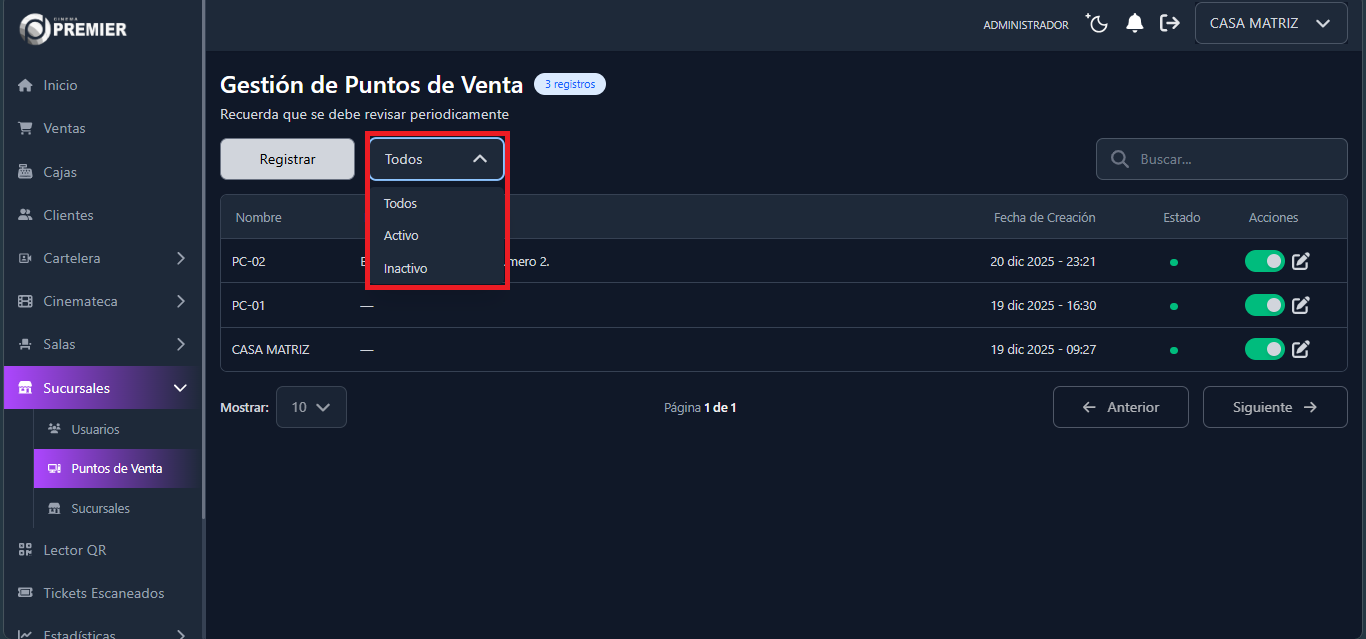Go to next page via Siguiente
This screenshot has height=639, width=1366.
(x=1275, y=407)
